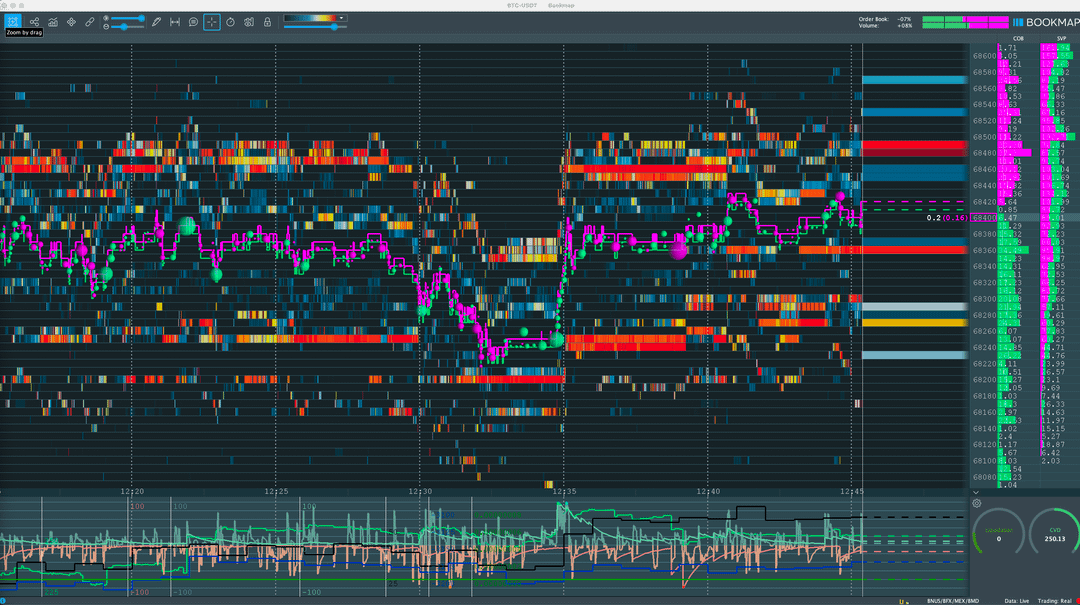1080x605 pixels.
Task: Toggle the crosshair cursor mode
Action: 212,21
